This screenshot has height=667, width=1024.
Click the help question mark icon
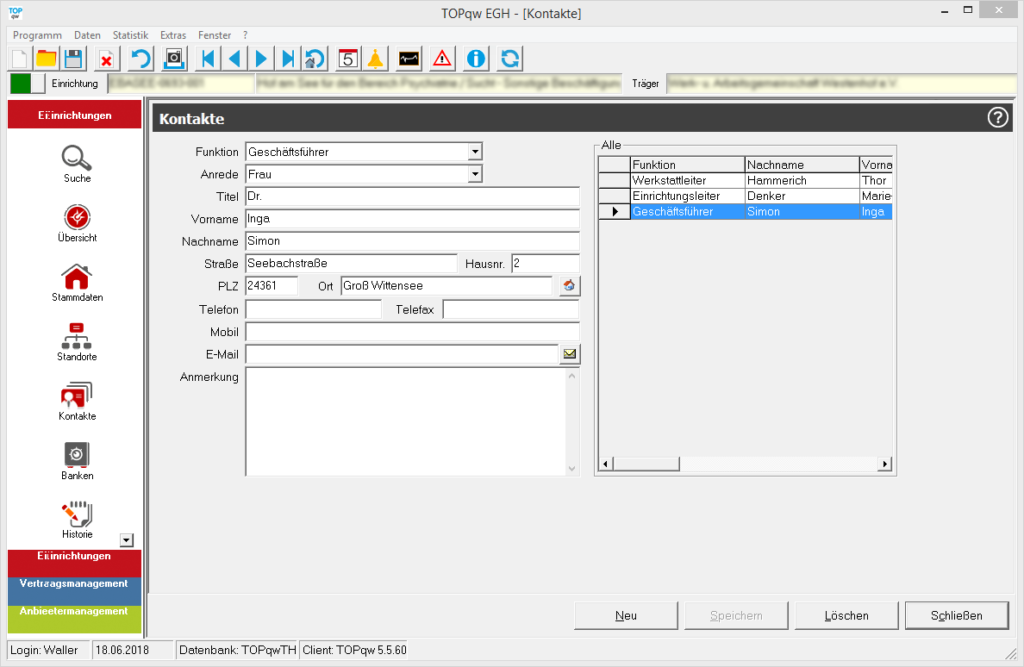997,118
